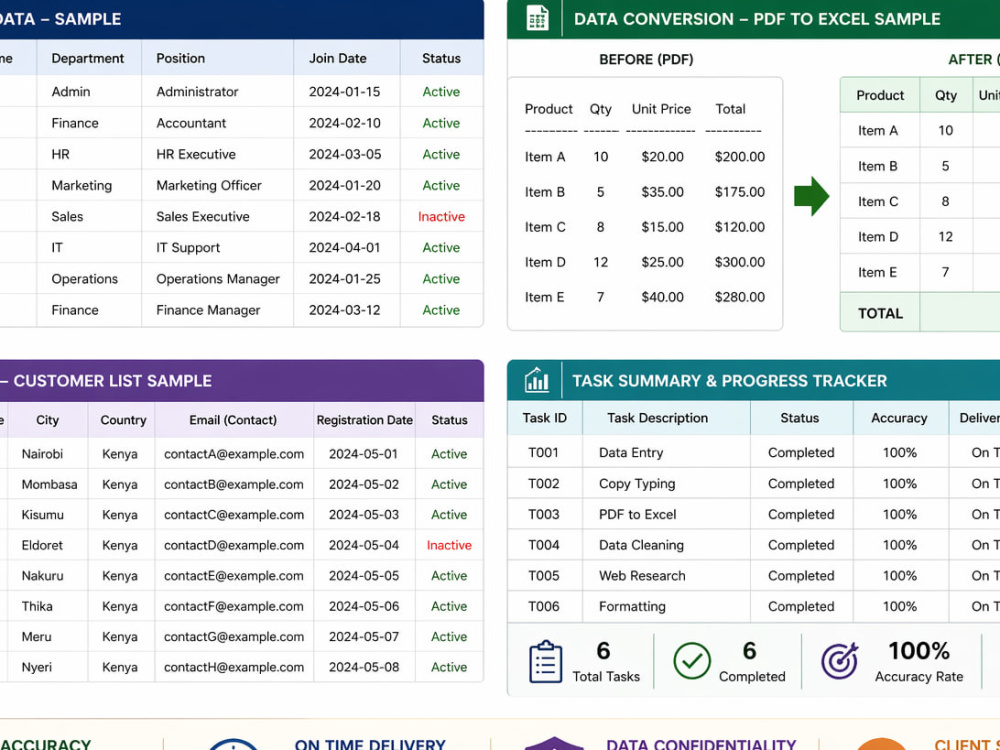
Task: Click the 'Web Research' task description
Action: point(642,575)
